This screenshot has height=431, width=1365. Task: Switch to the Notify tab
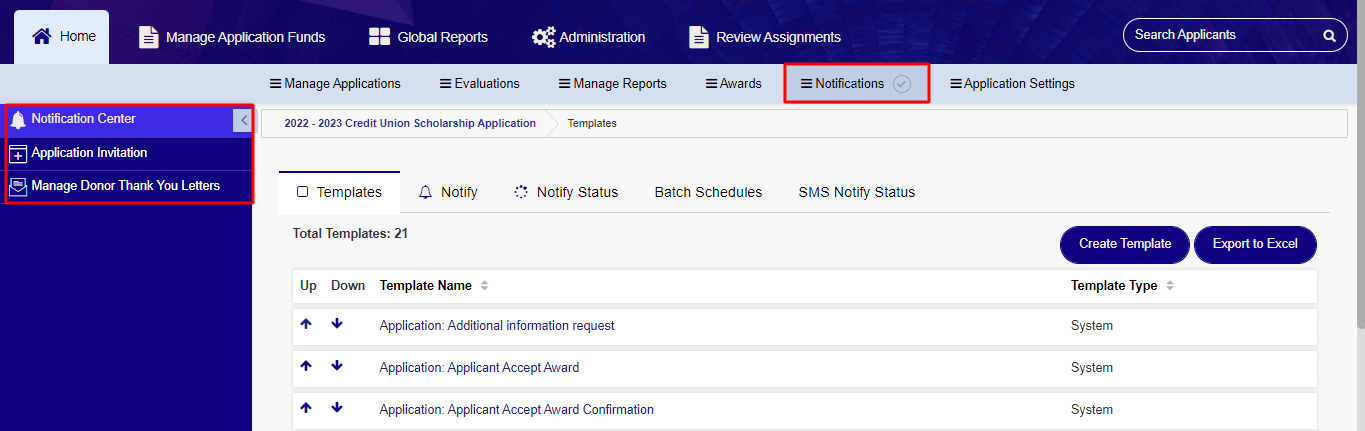447,192
